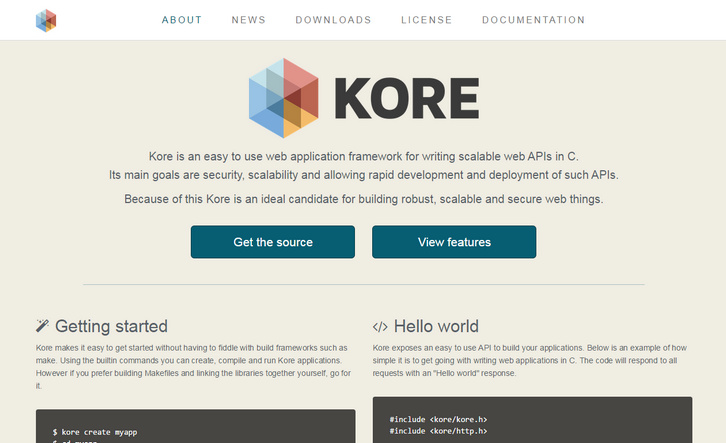Click the KORE wordmark title

tap(405, 97)
